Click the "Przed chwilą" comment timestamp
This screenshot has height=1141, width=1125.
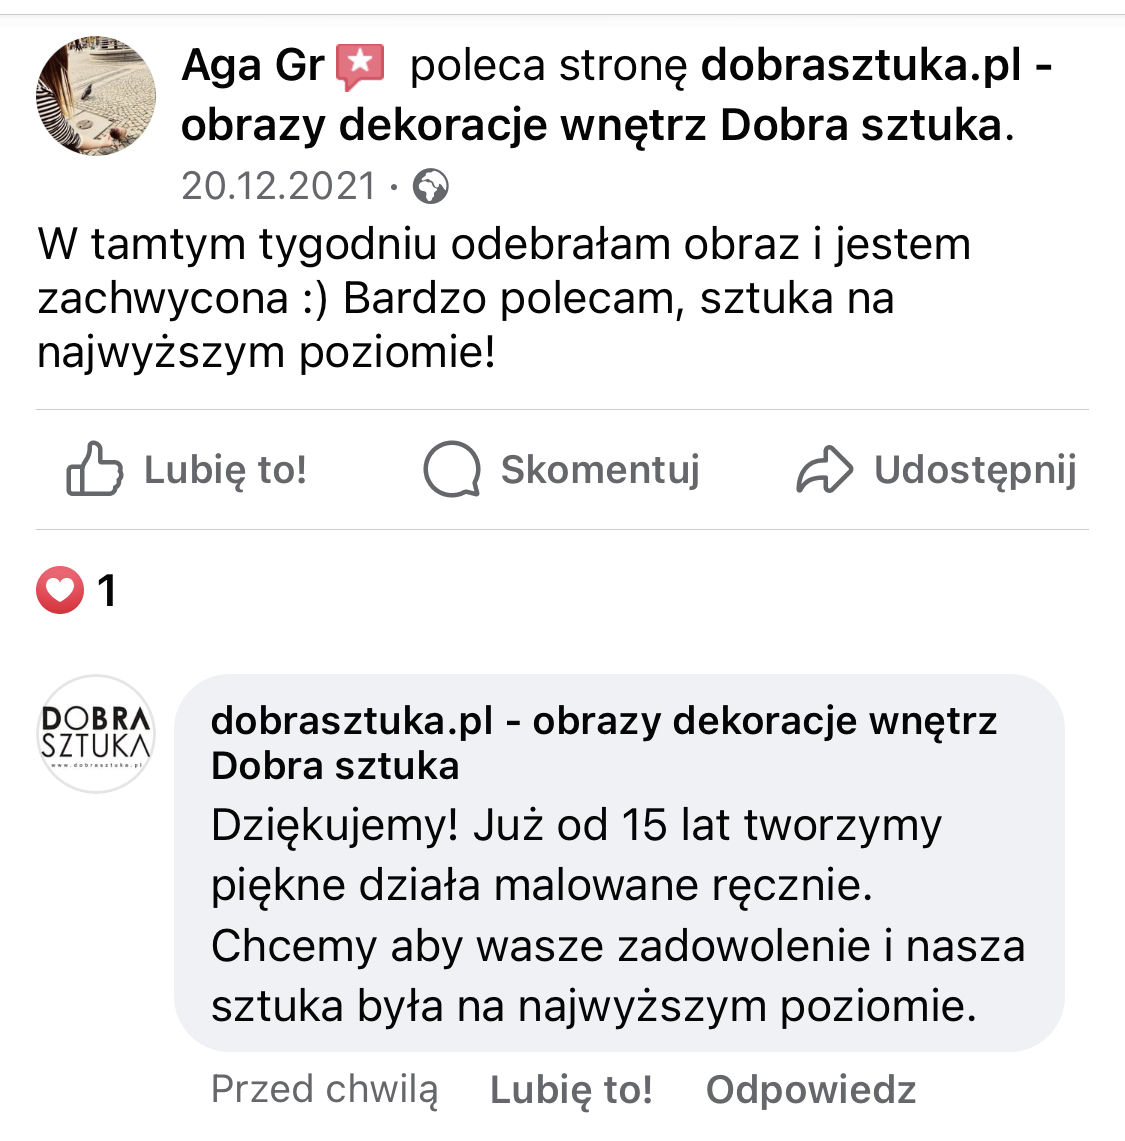pyautogui.click(x=324, y=1089)
